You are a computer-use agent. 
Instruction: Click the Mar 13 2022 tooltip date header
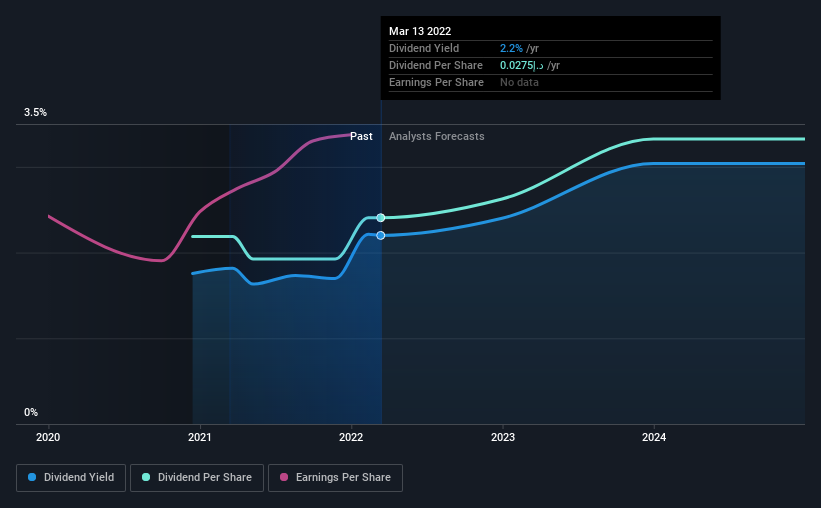tap(420, 31)
